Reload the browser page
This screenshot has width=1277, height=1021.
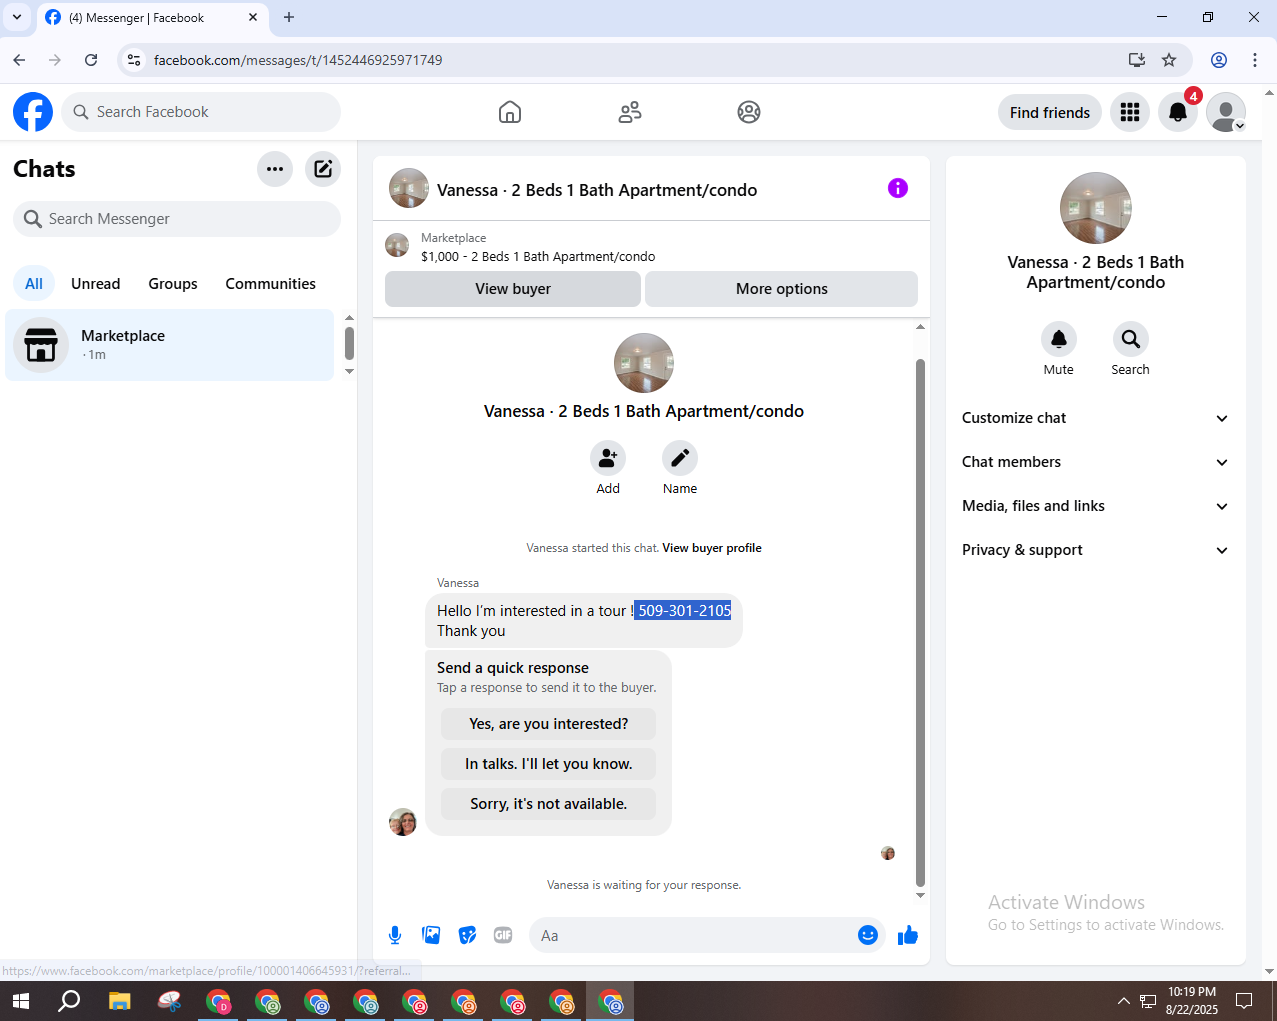pos(91,60)
